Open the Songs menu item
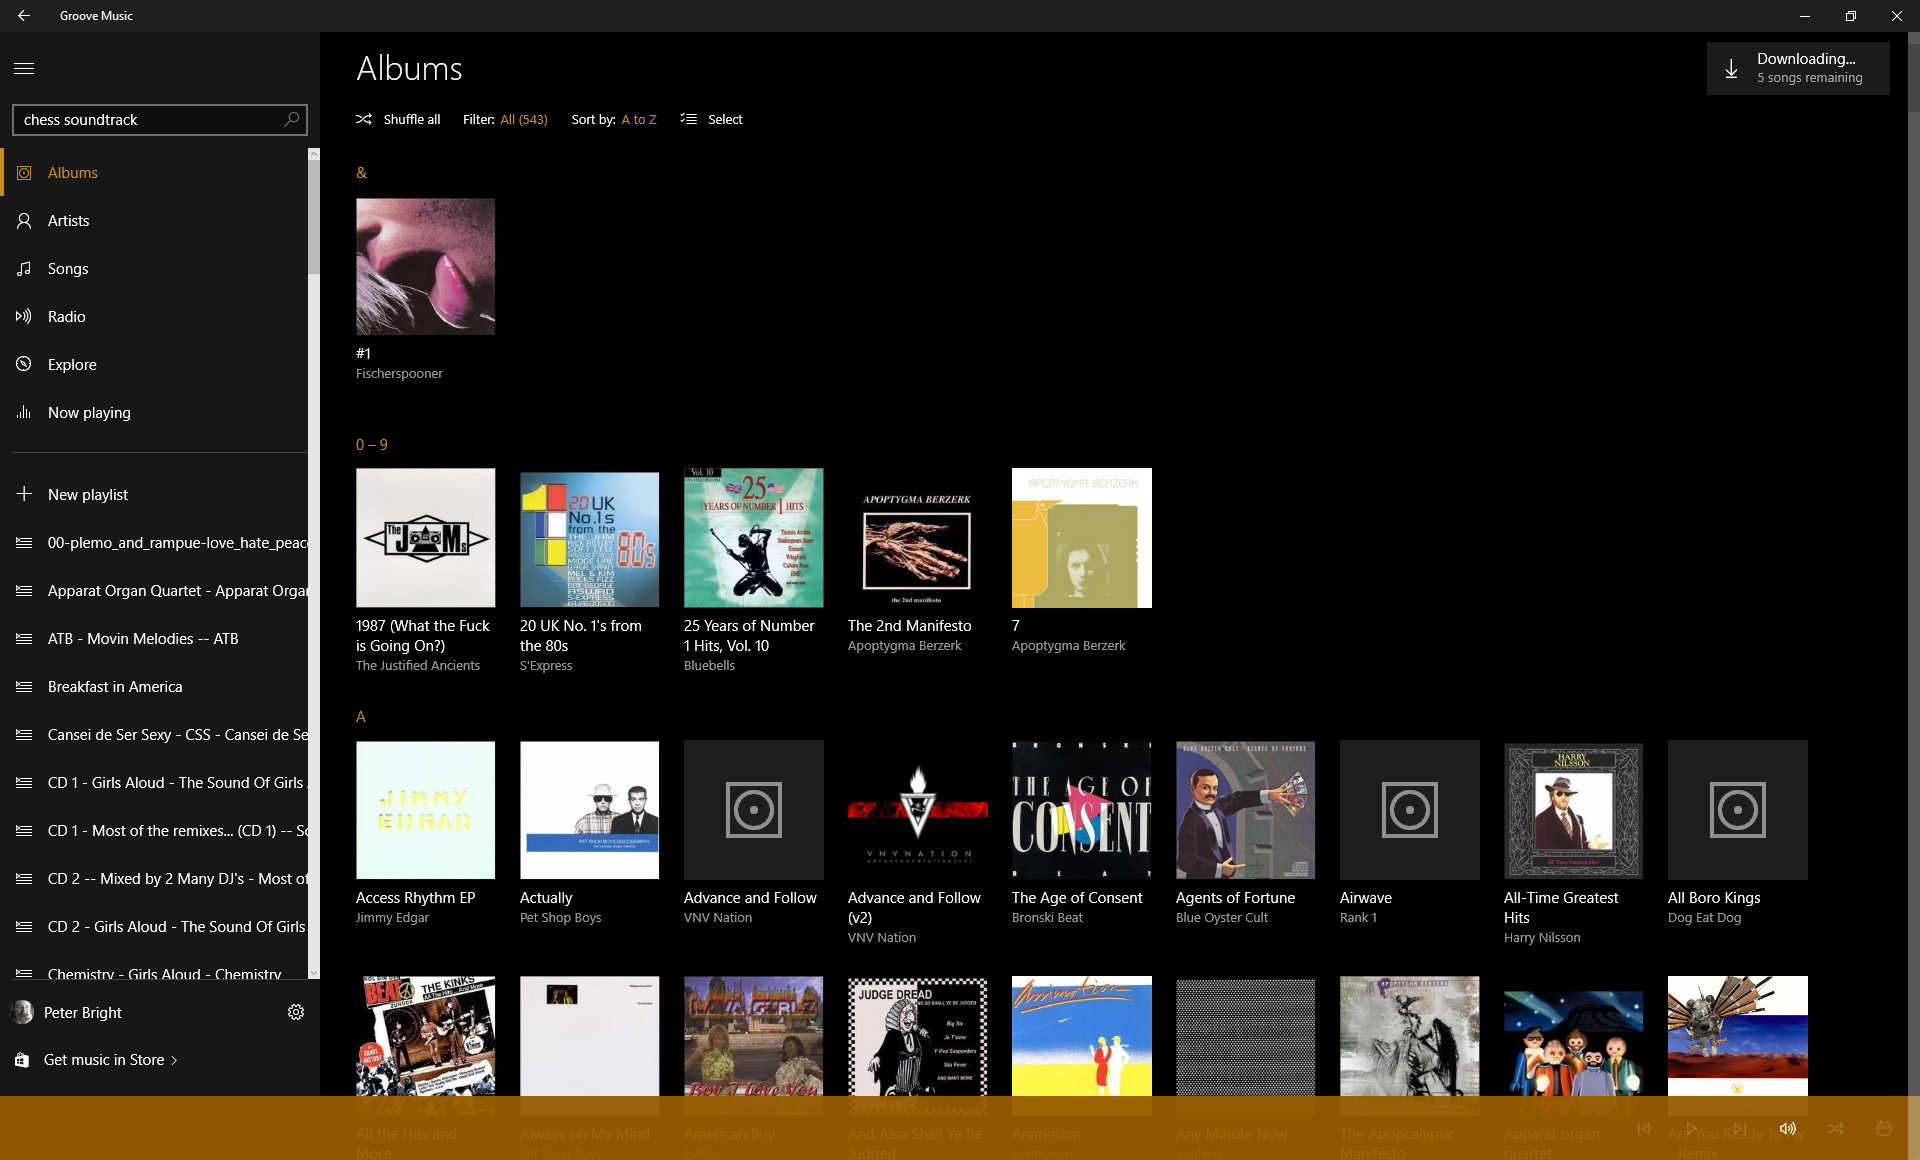The height and width of the screenshot is (1160, 1920). pos(67,269)
